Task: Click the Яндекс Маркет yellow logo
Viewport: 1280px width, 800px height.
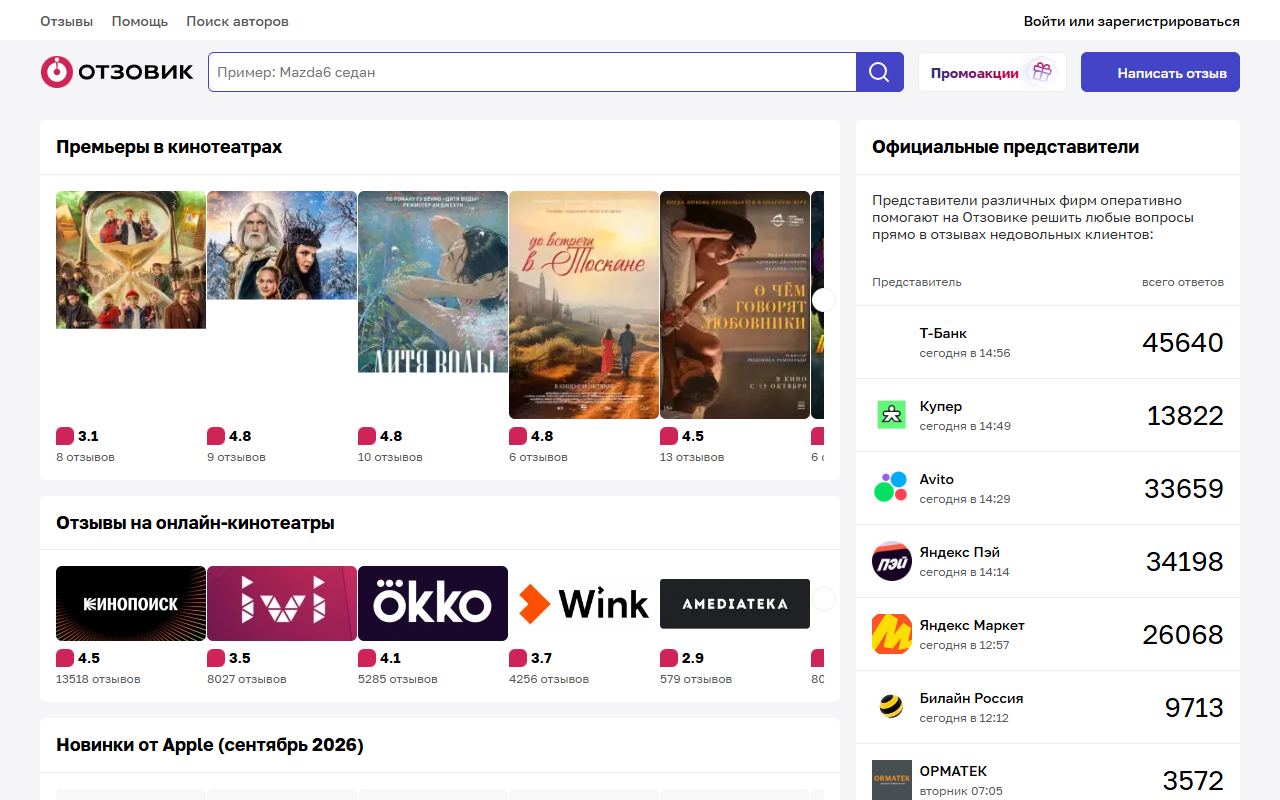Action: click(x=891, y=634)
